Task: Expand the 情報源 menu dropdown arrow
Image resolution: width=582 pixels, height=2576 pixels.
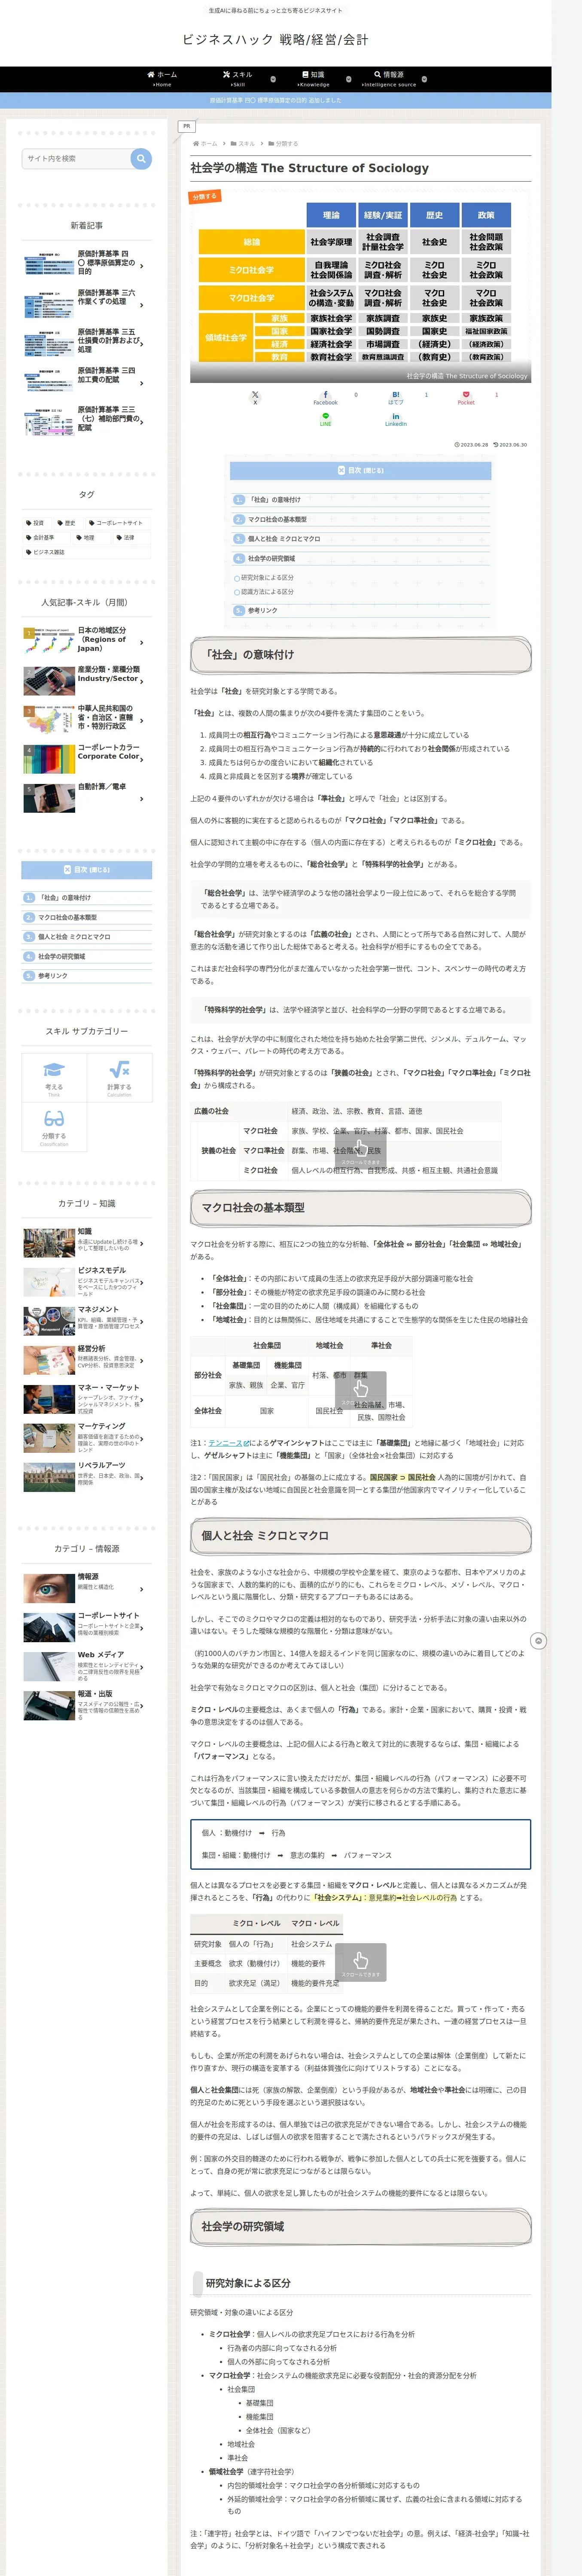Action: pyautogui.click(x=424, y=78)
